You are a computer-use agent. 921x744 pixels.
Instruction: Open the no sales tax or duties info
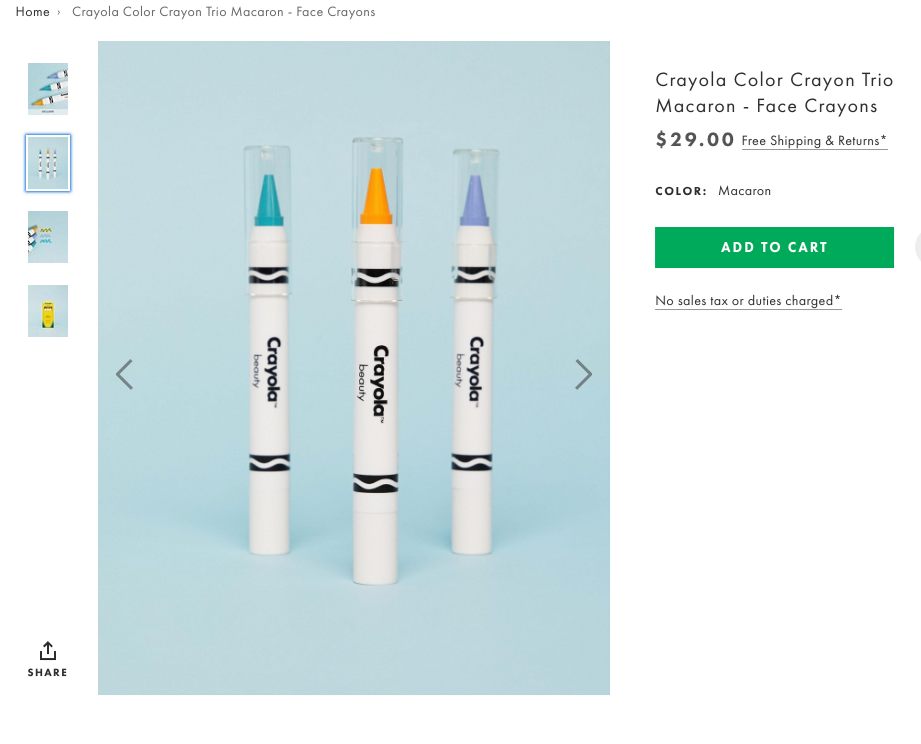pyautogui.click(x=748, y=301)
